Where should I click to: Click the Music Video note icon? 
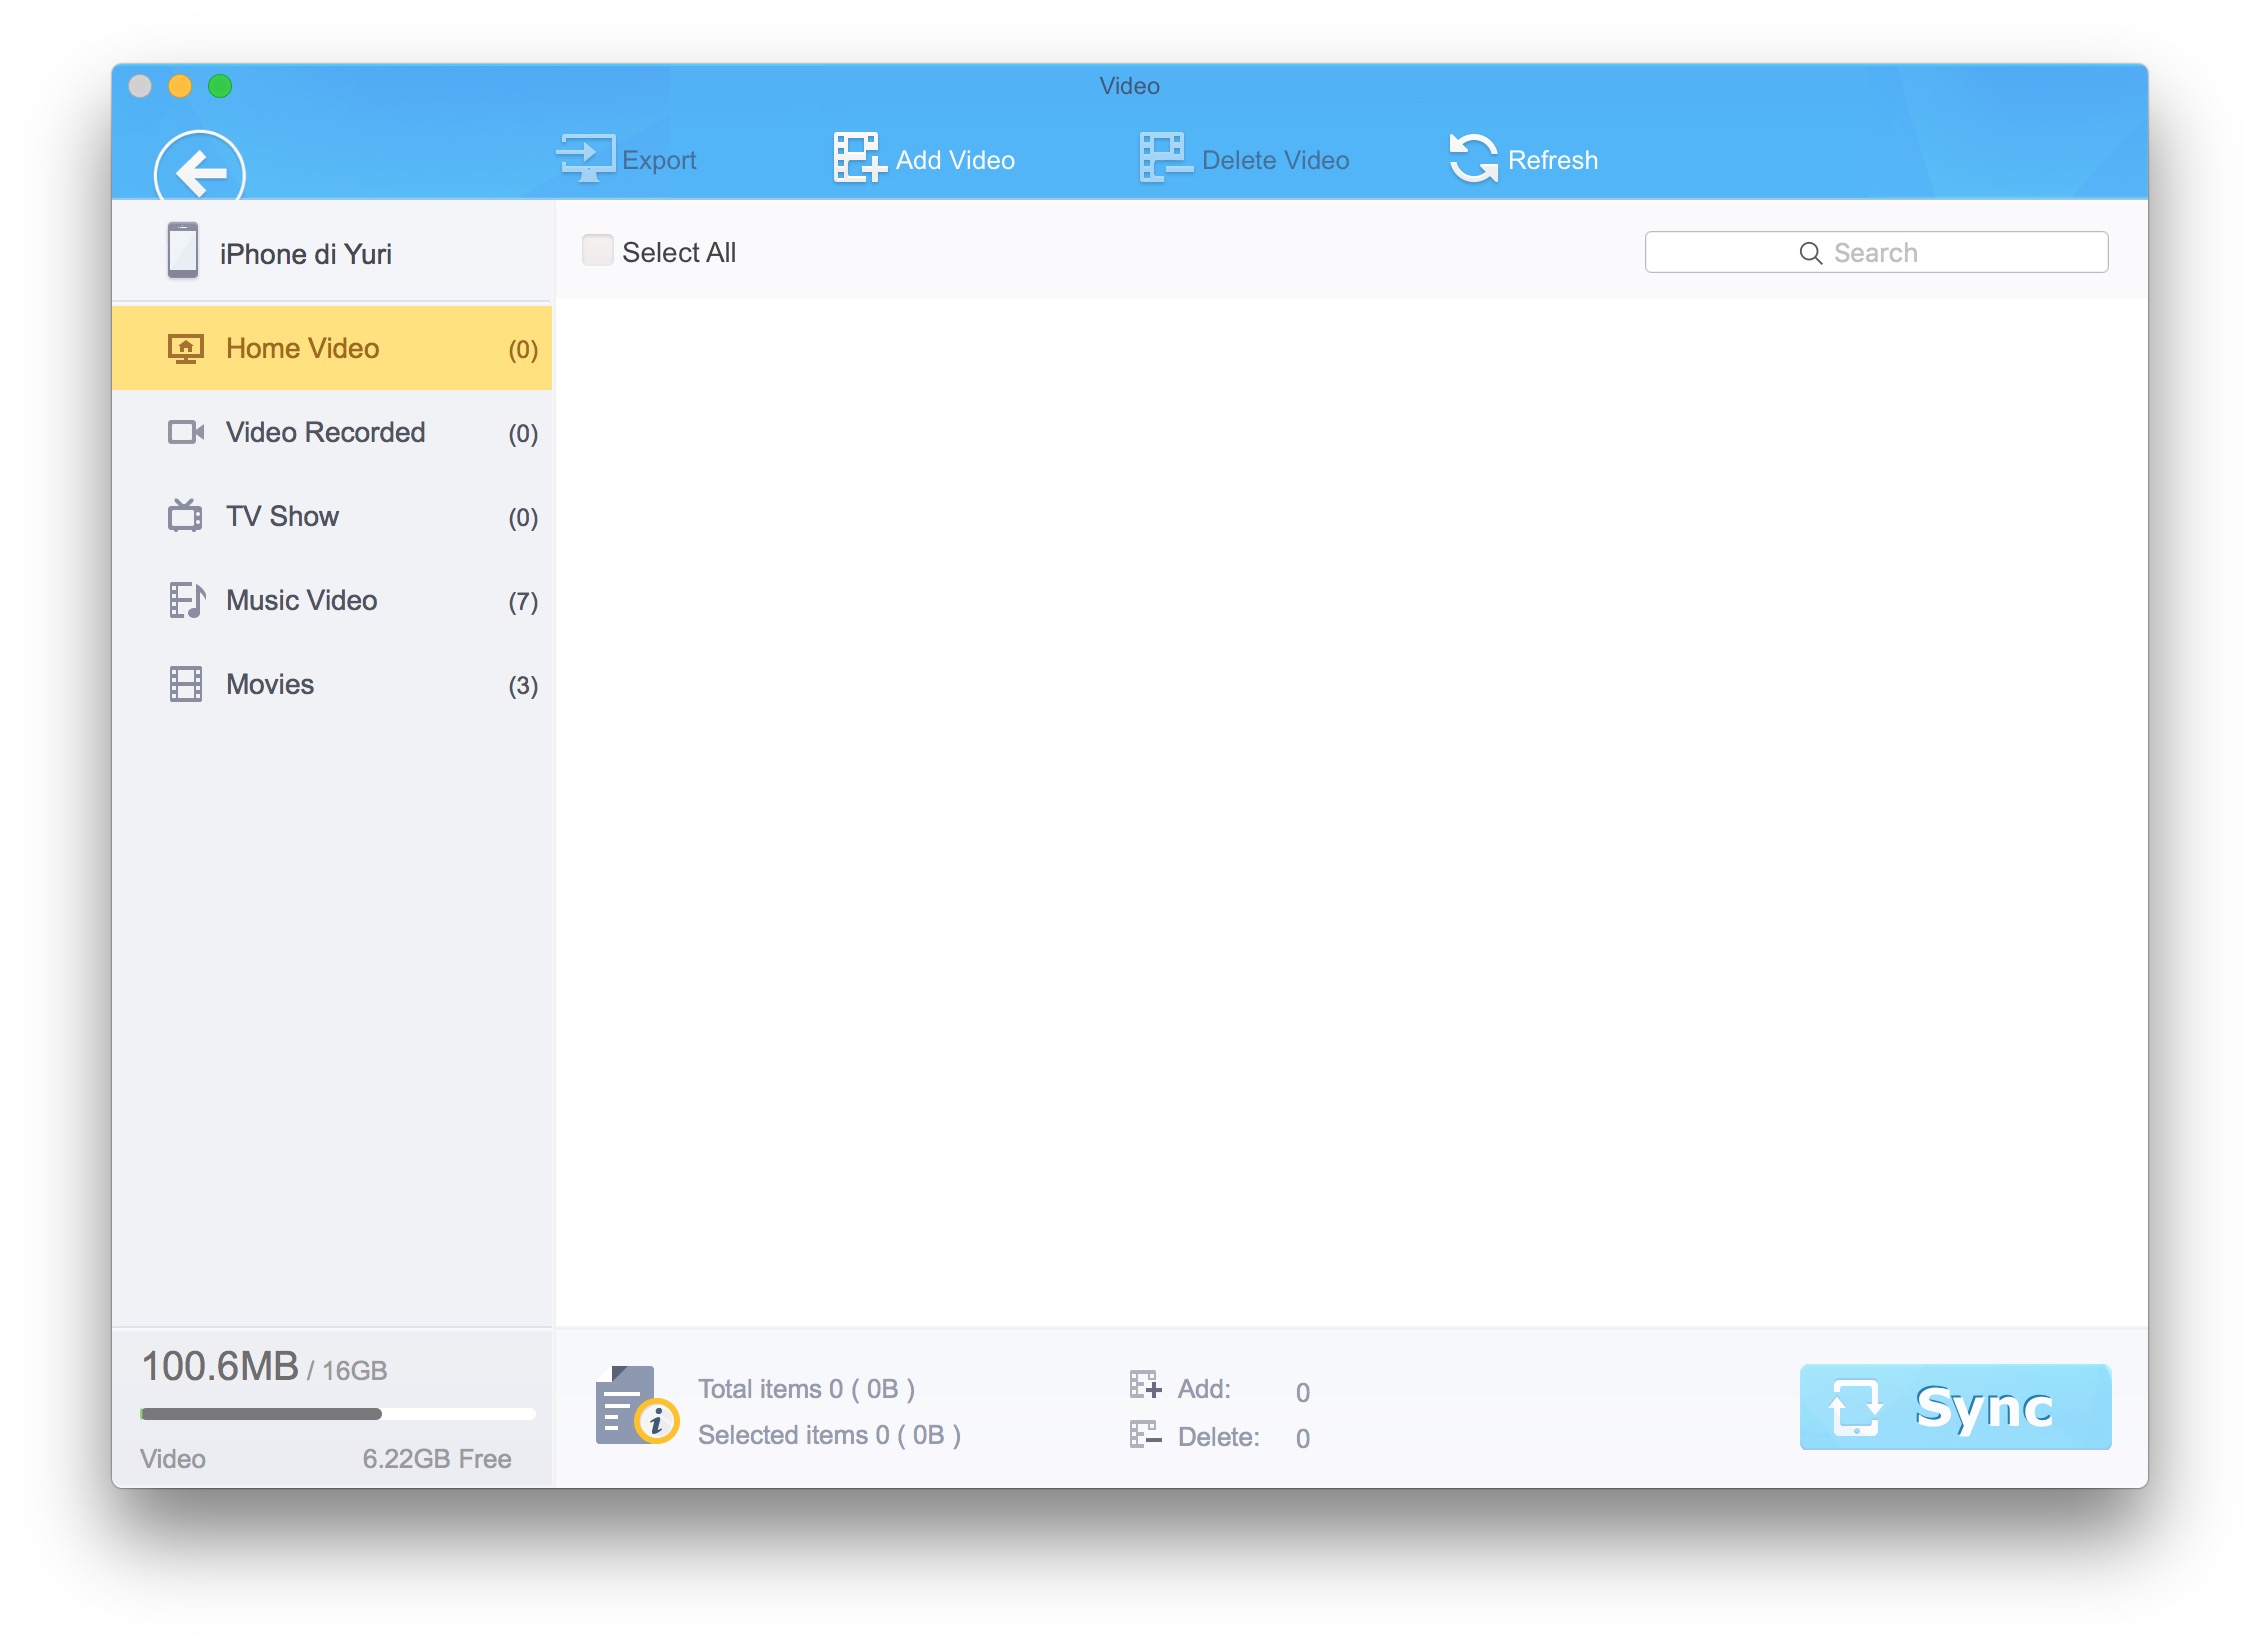(186, 600)
